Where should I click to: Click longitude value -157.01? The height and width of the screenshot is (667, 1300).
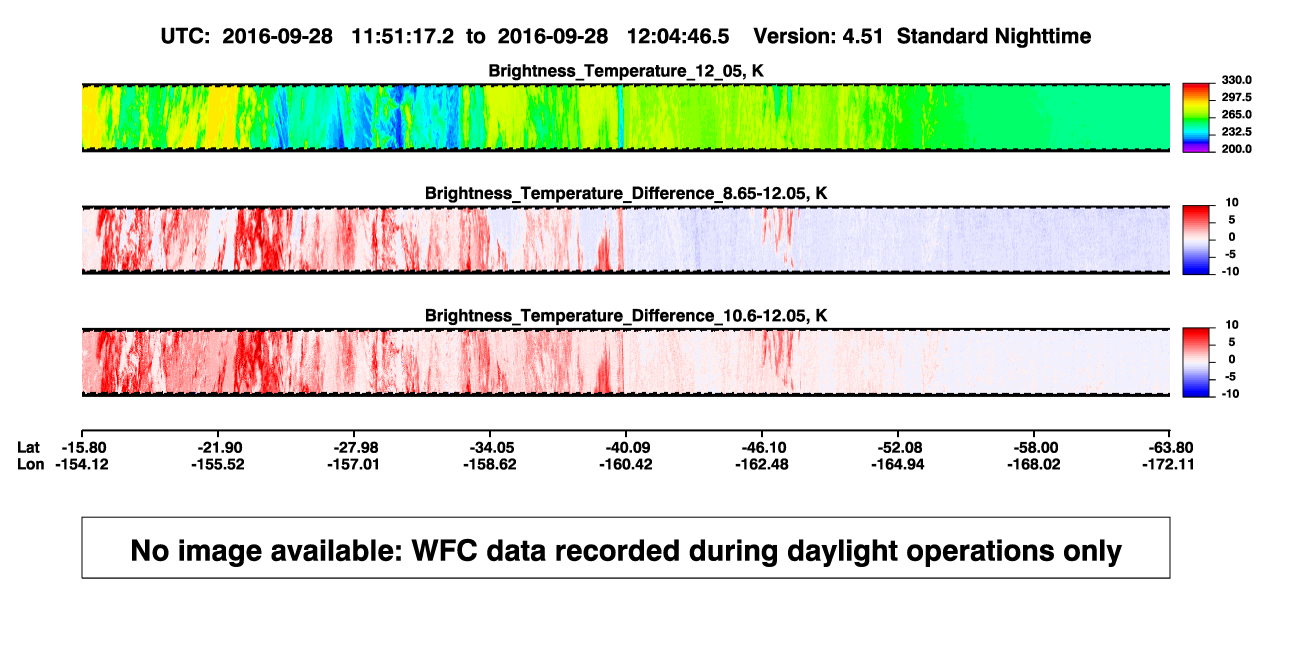click(354, 464)
